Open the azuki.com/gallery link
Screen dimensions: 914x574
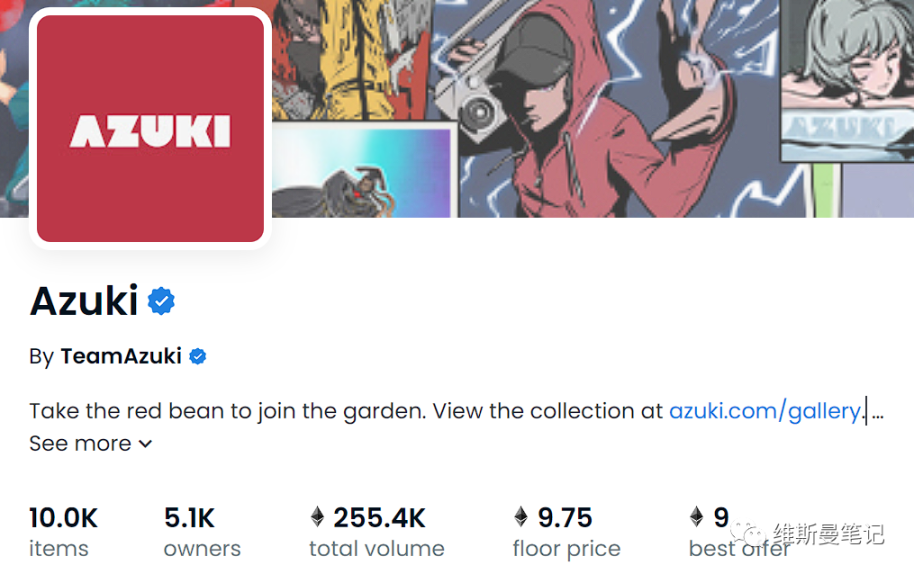click(x=765, y=410)
